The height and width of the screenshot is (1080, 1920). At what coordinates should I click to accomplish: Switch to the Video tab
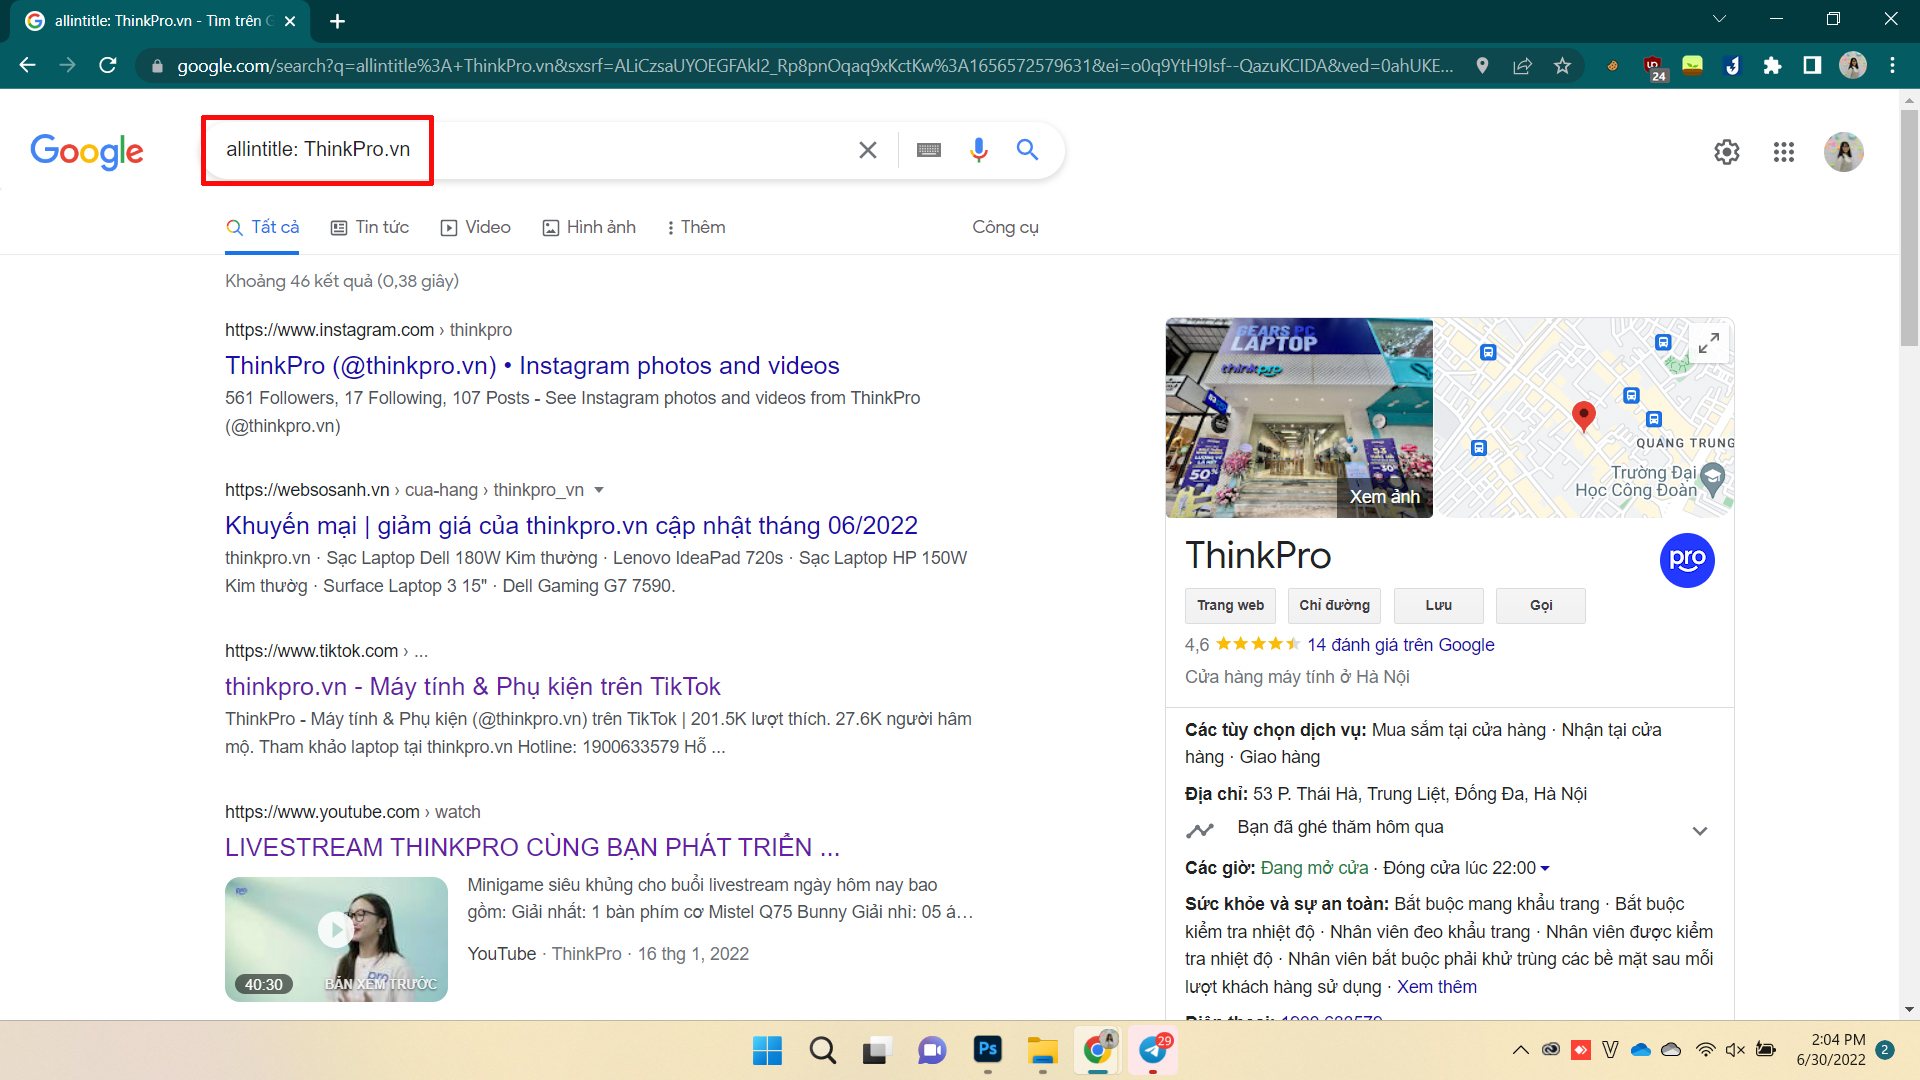click(475, 227)
